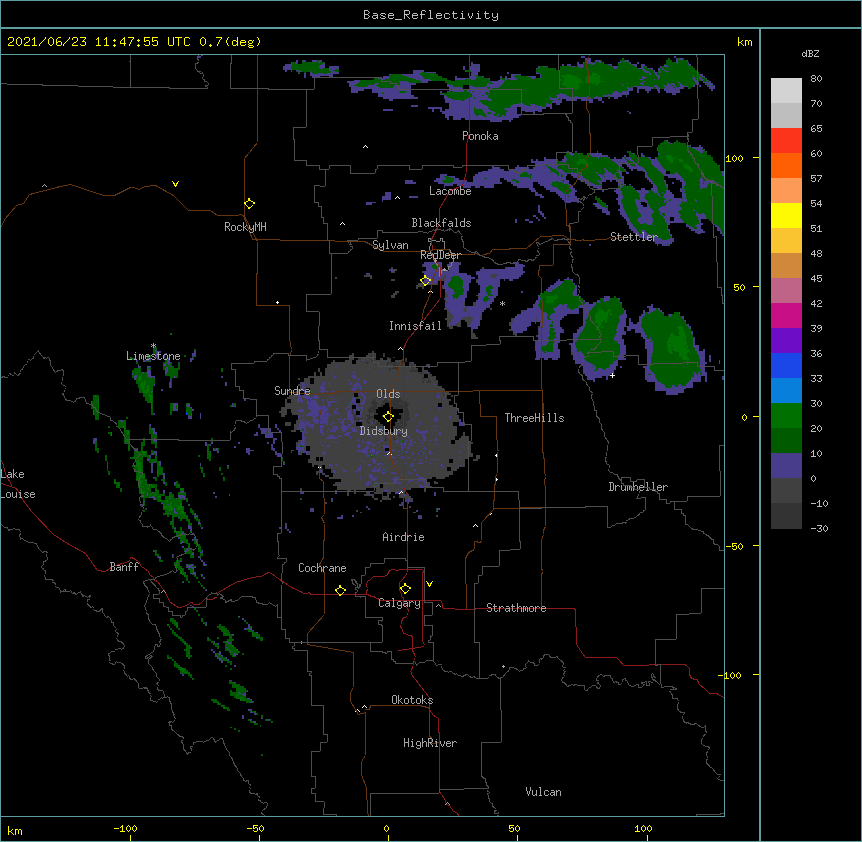
Task: Click the -30 value on the dBZ scale
Action: click(819, 529)
